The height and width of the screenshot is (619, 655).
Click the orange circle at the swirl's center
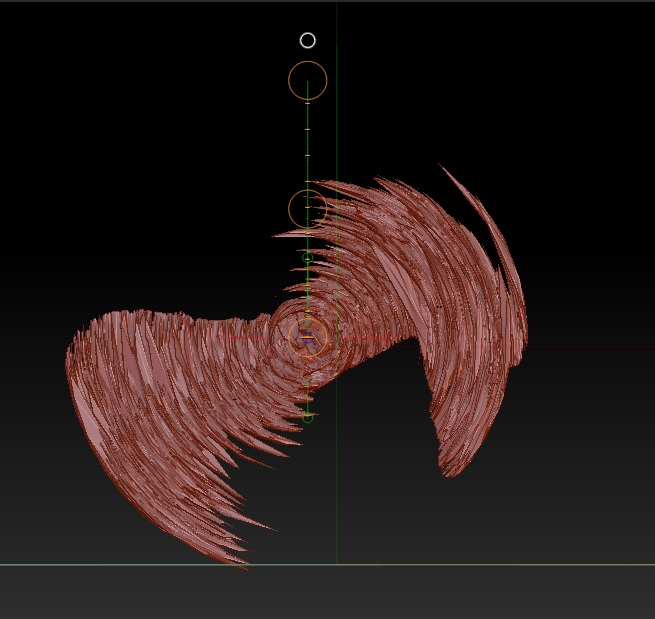pyautogui.click(x=307, y=337)
